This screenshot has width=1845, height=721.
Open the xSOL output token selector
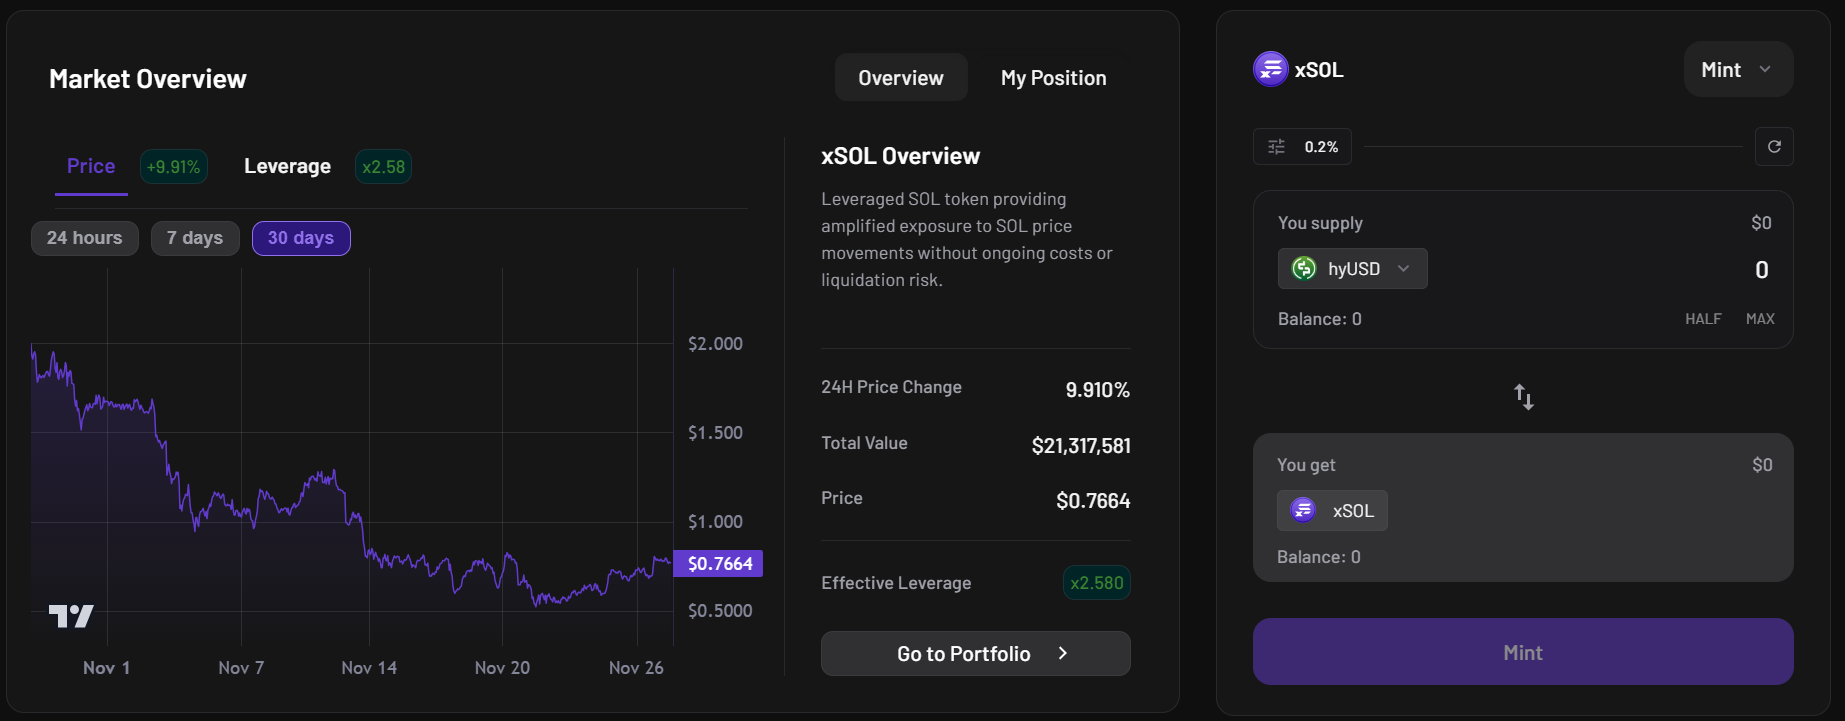[x=1332, y=511]
